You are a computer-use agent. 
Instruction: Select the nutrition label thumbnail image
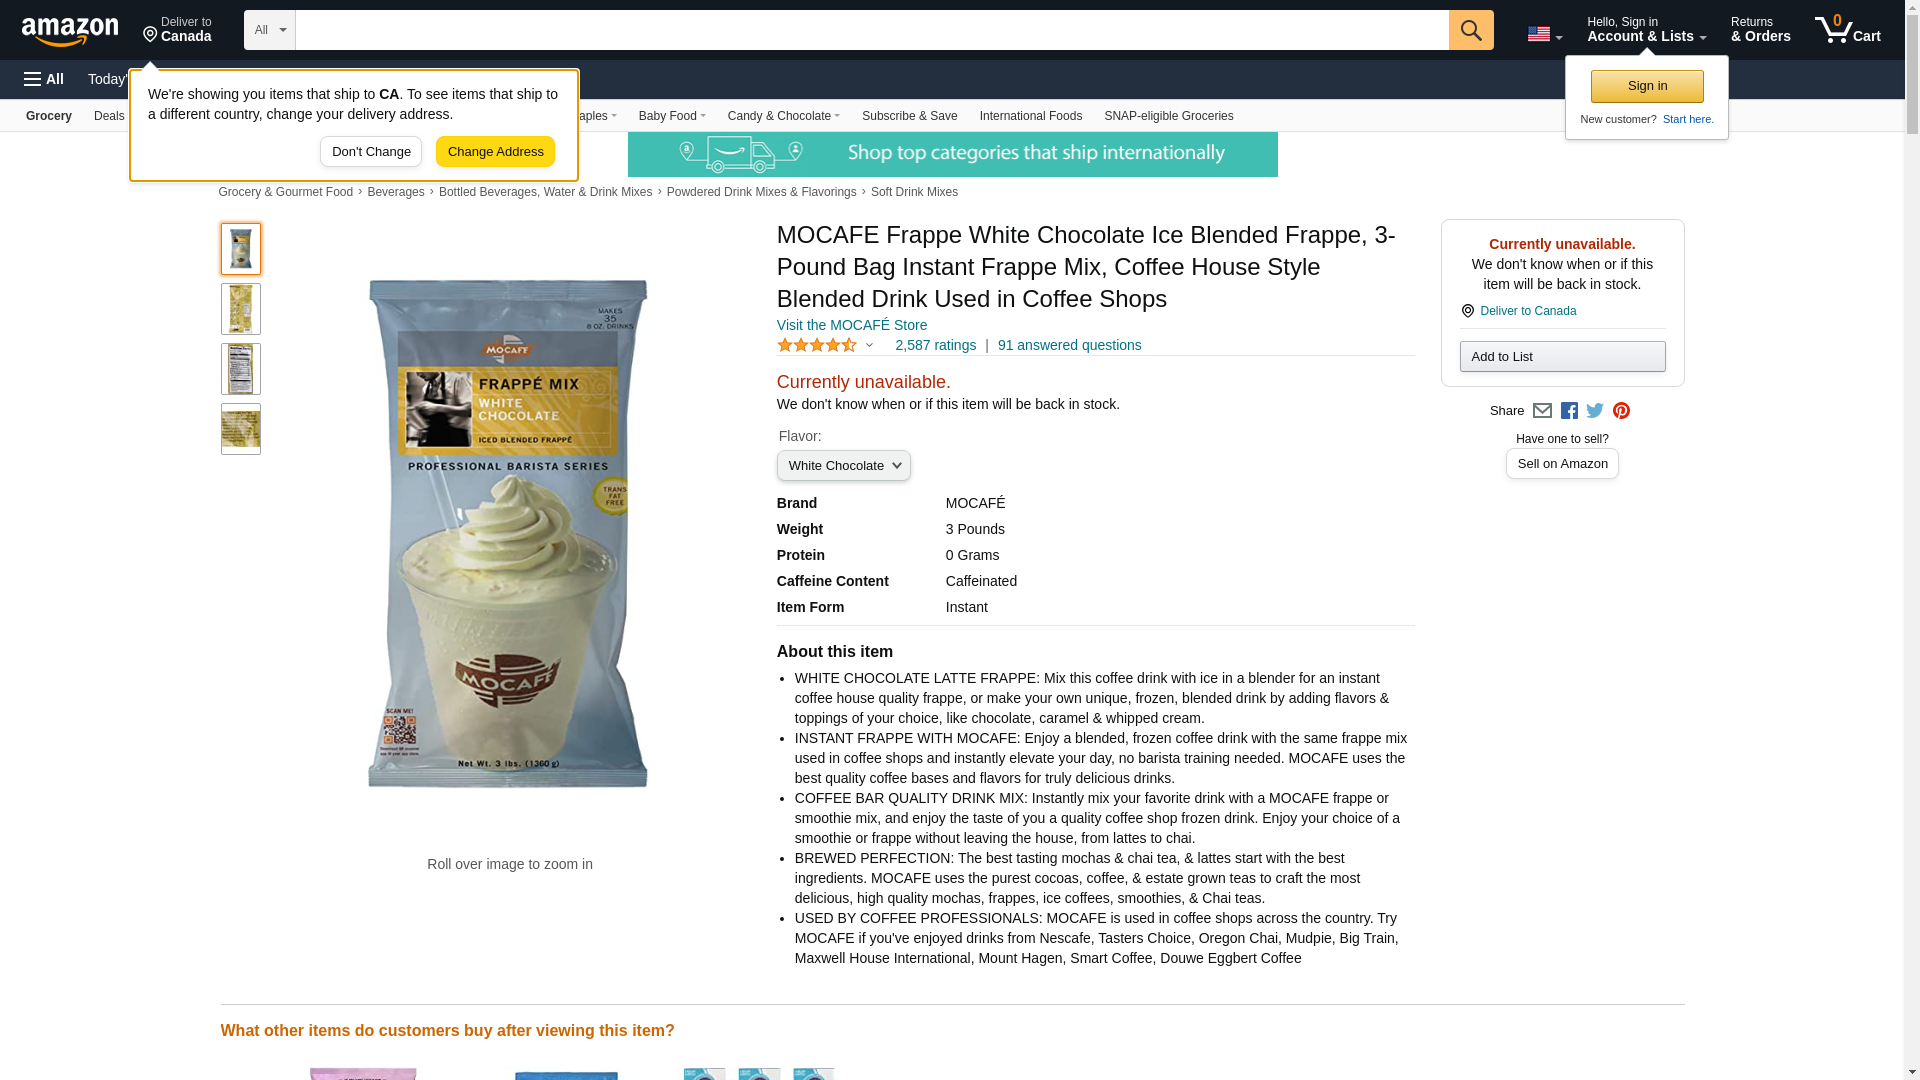[x=240, y=369]
